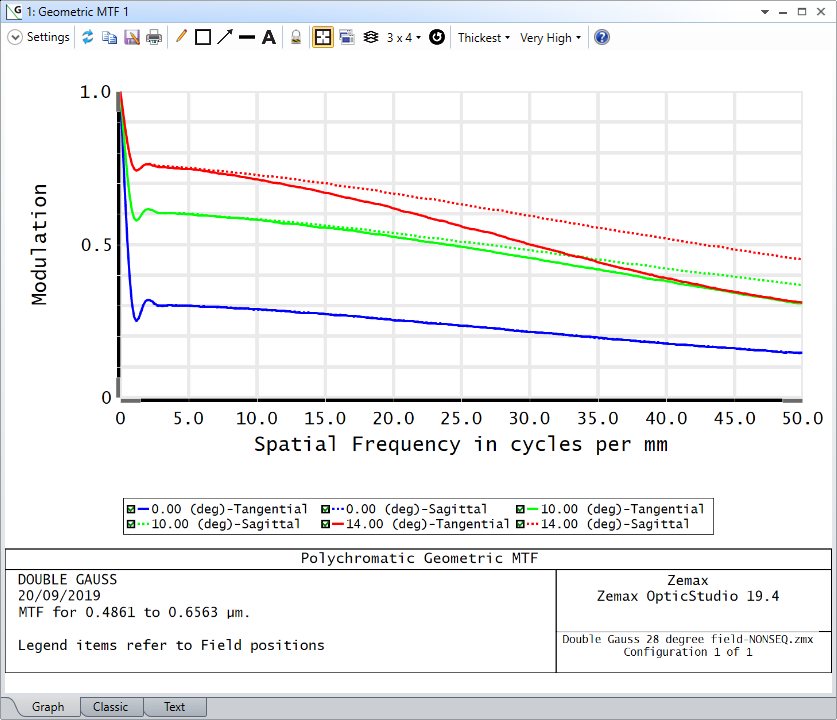Uncheck 10.00 (deg)-Tangential legend checkbox

(520, 509)
